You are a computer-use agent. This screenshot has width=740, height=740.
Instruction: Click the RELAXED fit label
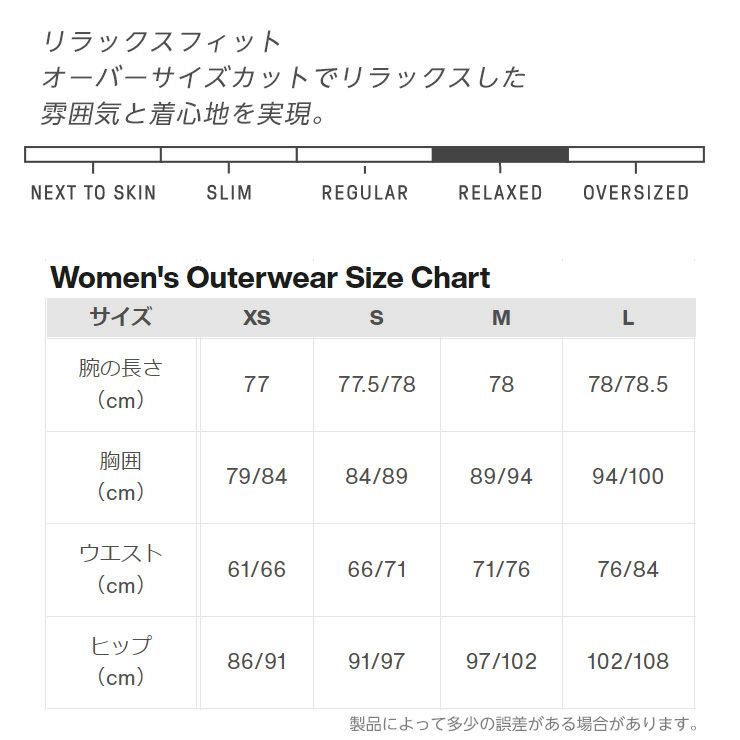click(500, 192)
